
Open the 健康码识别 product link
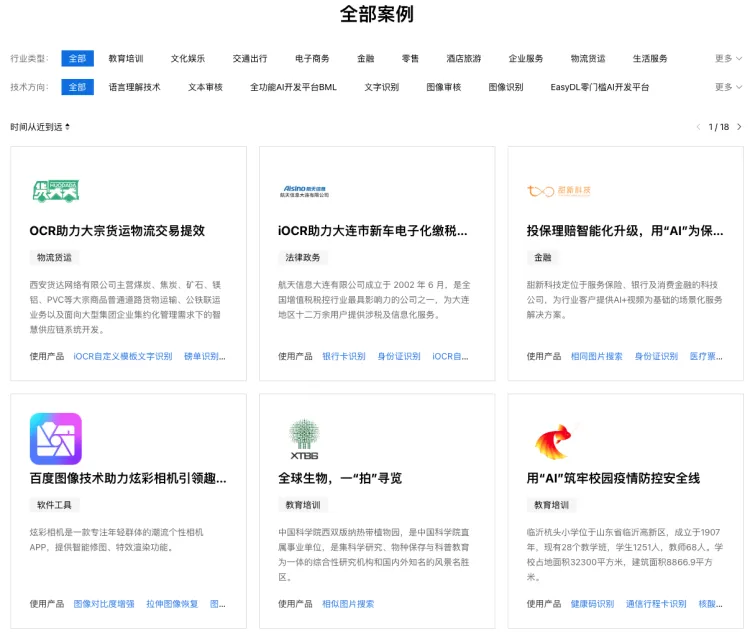(x=592, y=604)
